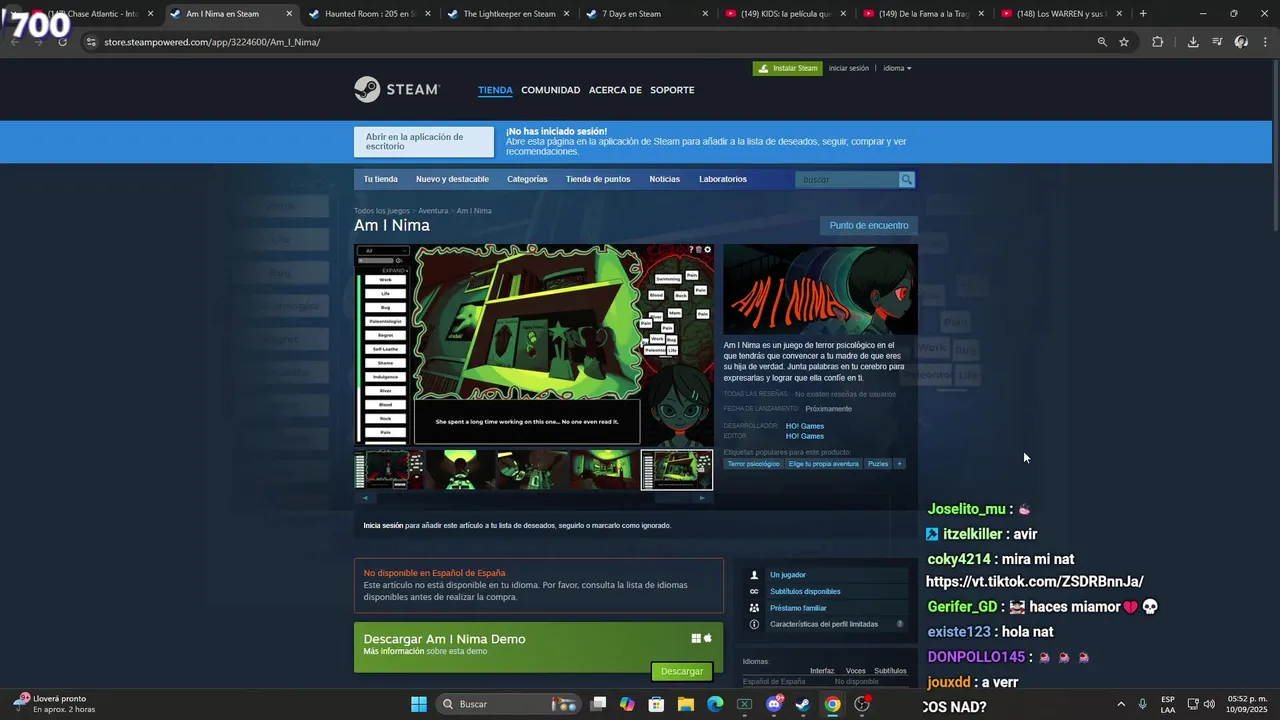The image size is (1280, 720).
Task: Click Abrir en la aplicación de escritorio
Action: (x=424, y=142)
